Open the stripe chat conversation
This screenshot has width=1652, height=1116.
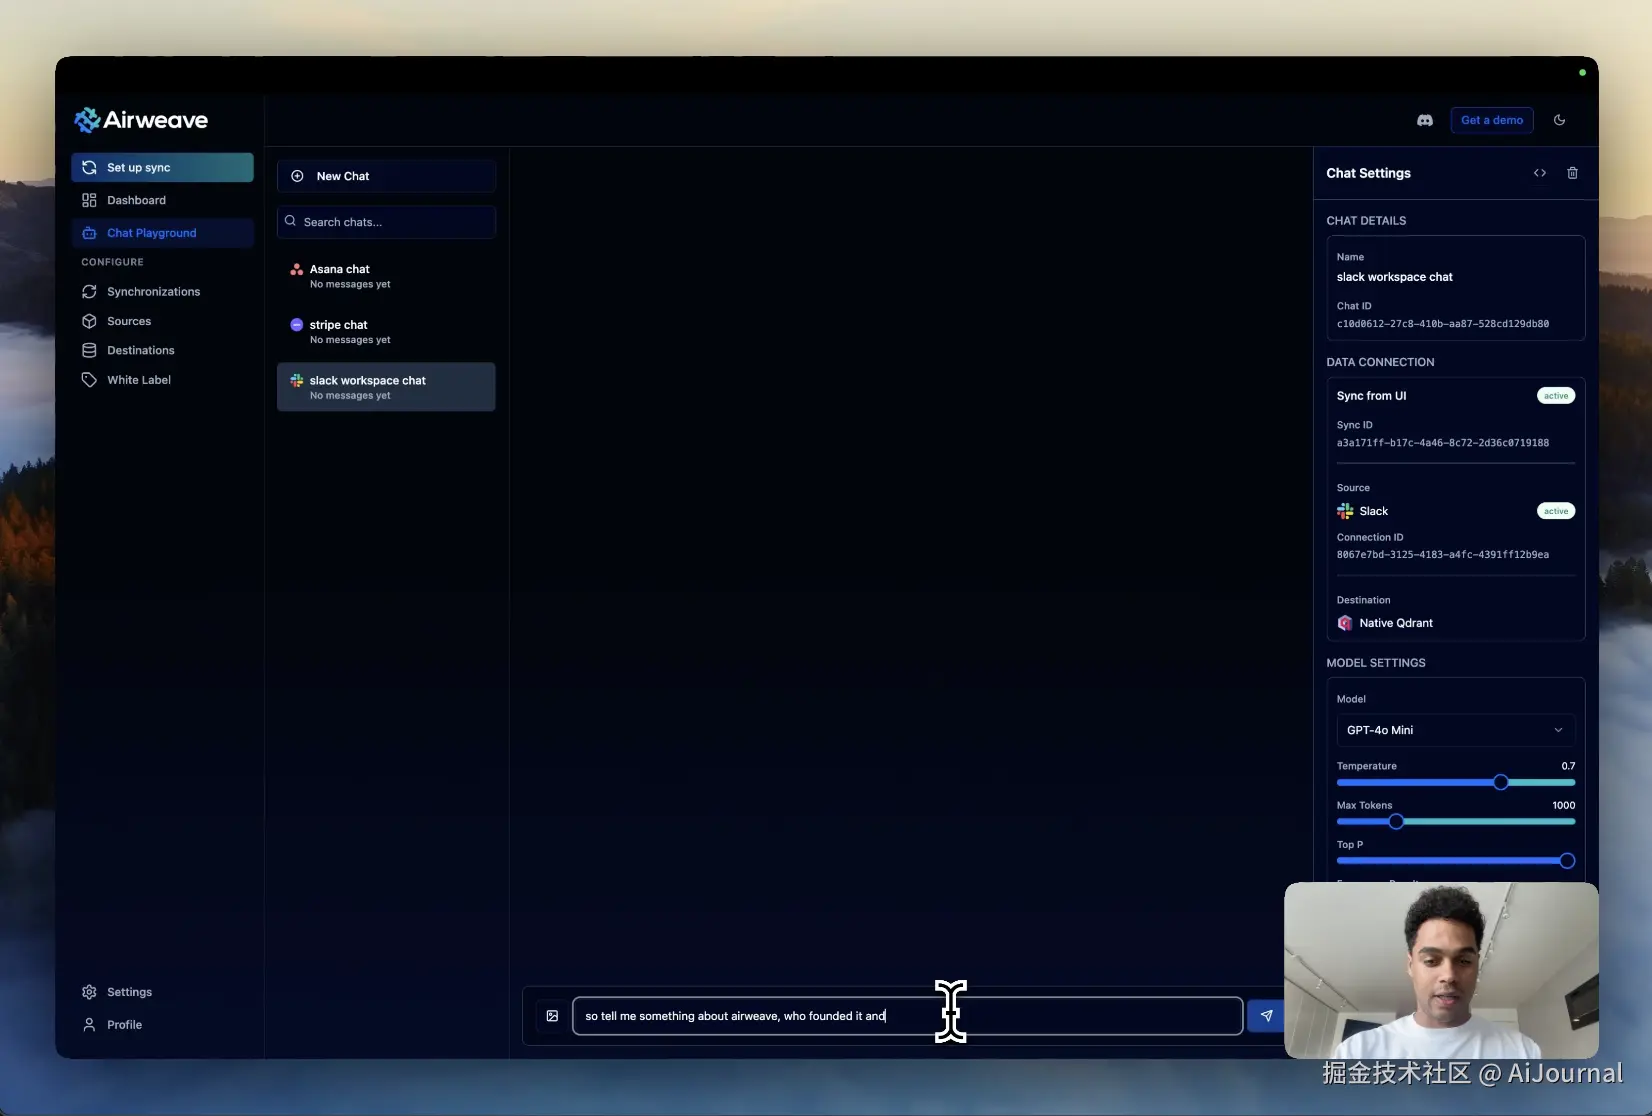[386, 332]
